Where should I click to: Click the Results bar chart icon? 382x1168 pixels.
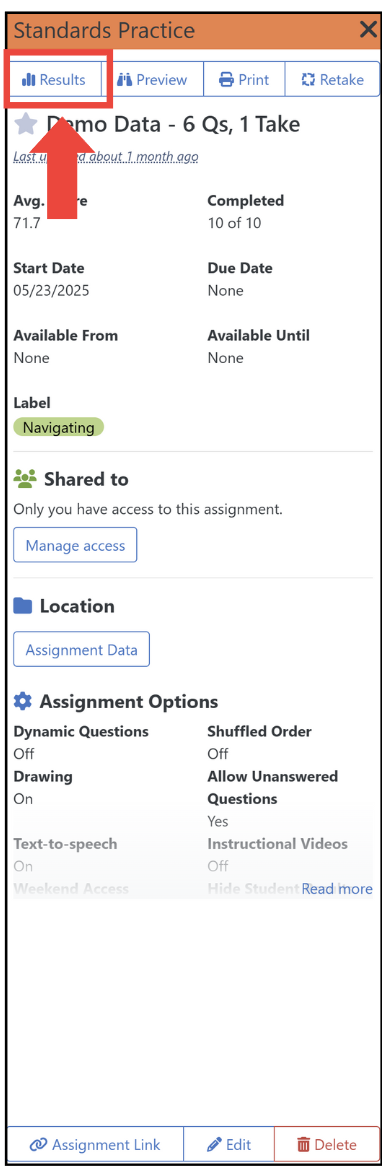coord(29,80)
